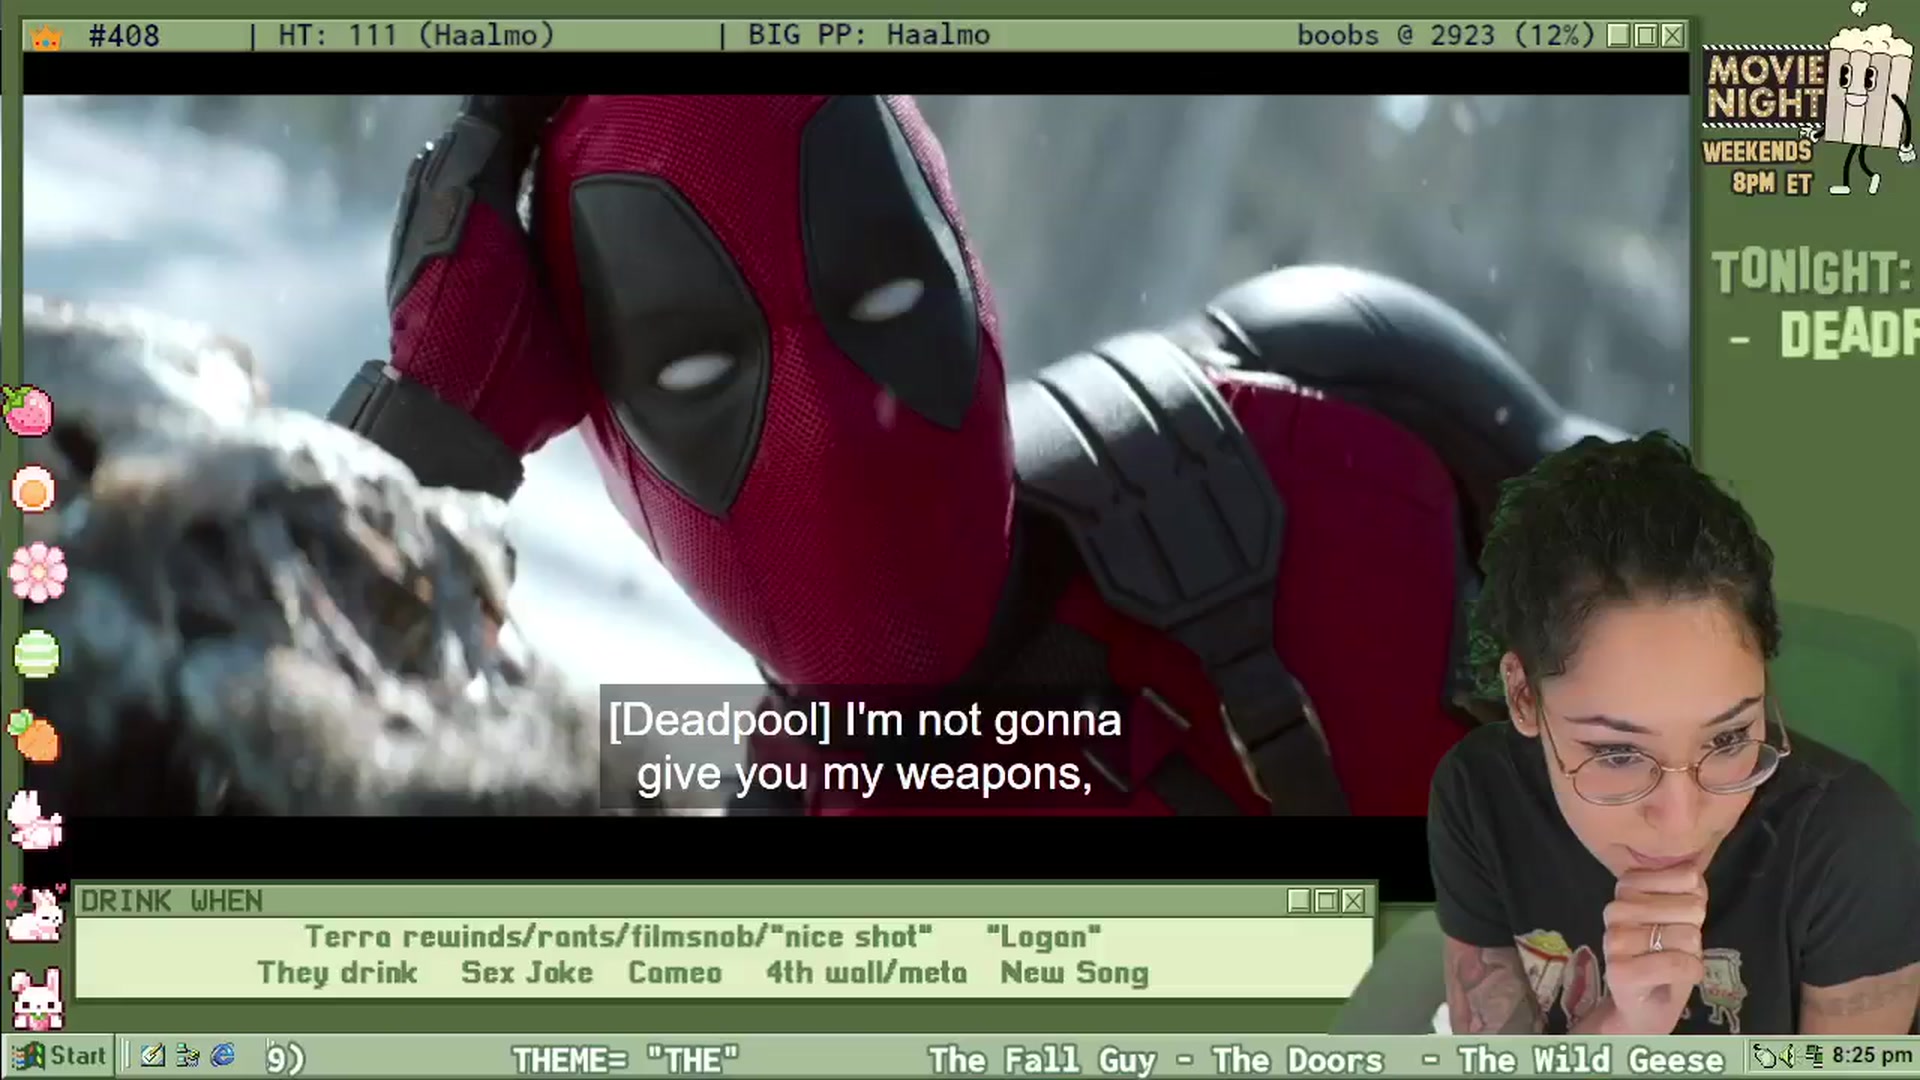
Task: Click 'The Doors' in the scrolling ticker
Action: 1298,1059
